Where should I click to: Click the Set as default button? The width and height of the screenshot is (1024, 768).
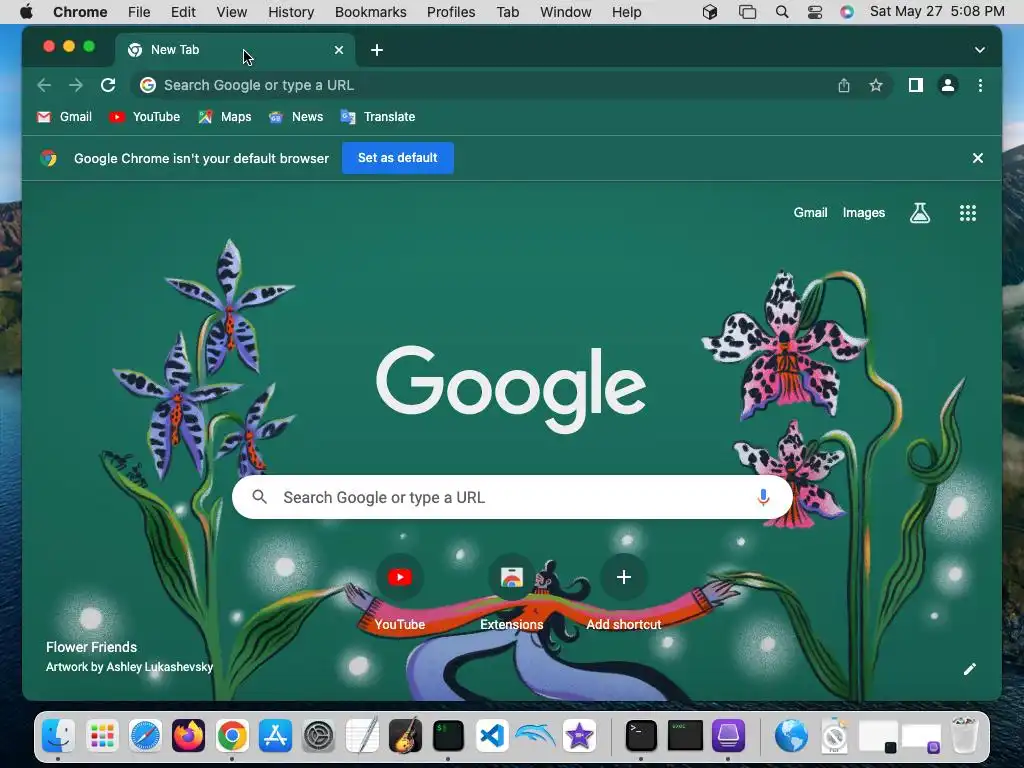point(398,158)
